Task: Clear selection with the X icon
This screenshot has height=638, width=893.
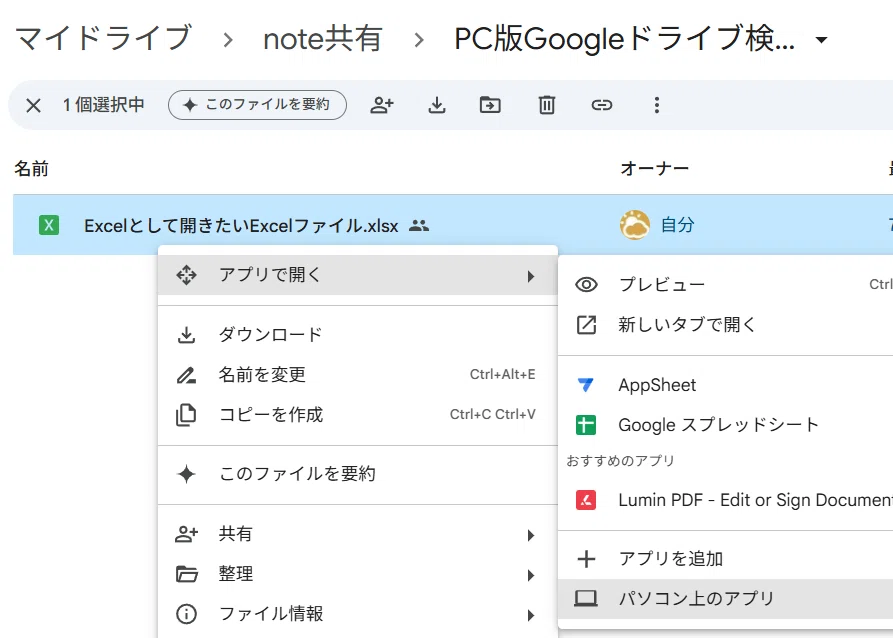Action: coord(34,105)
